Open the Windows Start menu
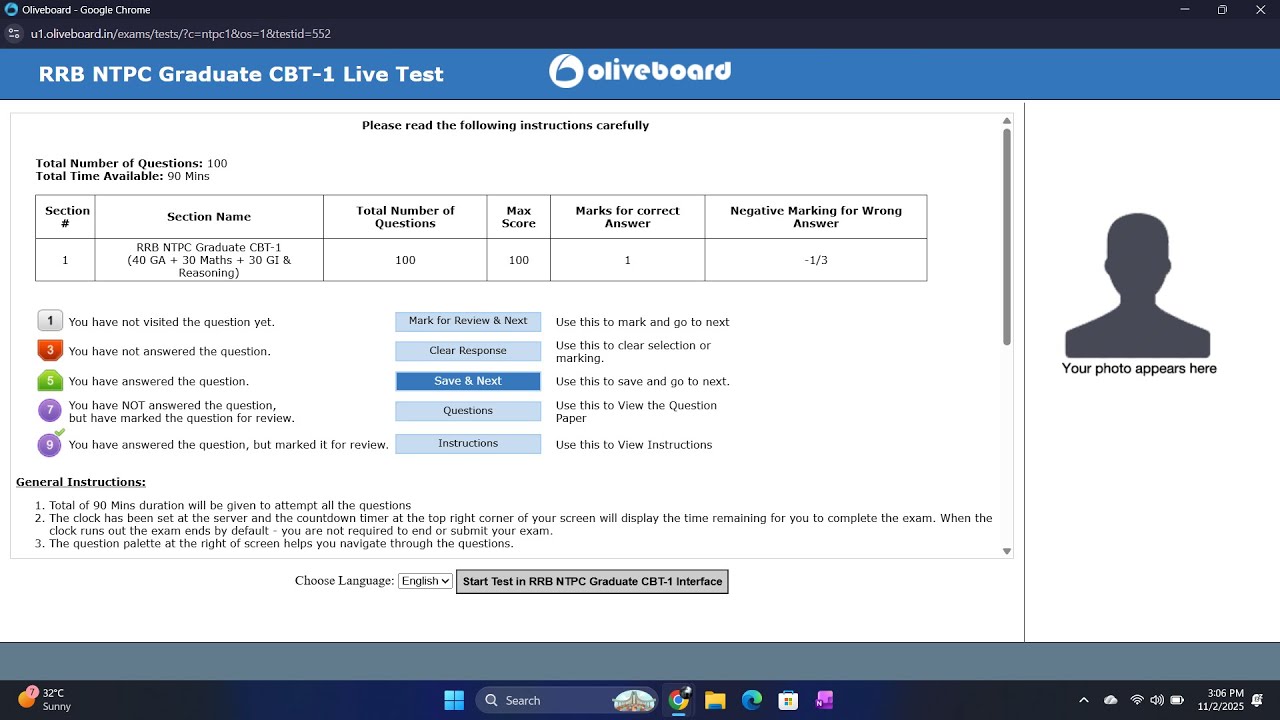The image size is (1280, 720). point(454,700)
